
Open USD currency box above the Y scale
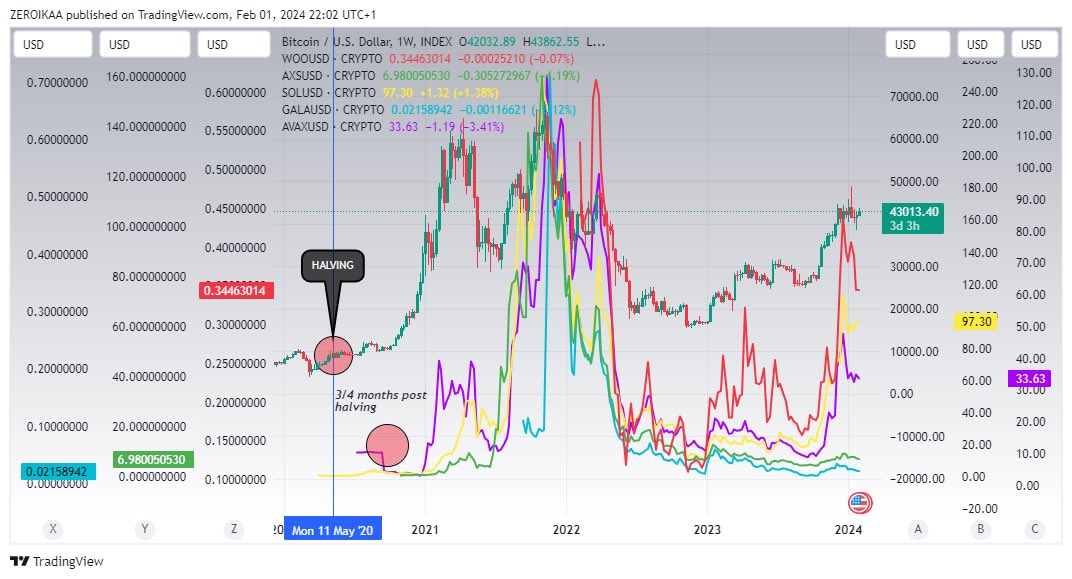144,44
